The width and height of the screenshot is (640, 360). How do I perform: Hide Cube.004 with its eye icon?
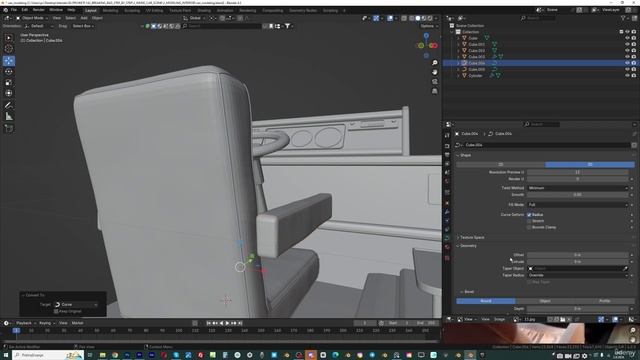(x=627, y=63)
